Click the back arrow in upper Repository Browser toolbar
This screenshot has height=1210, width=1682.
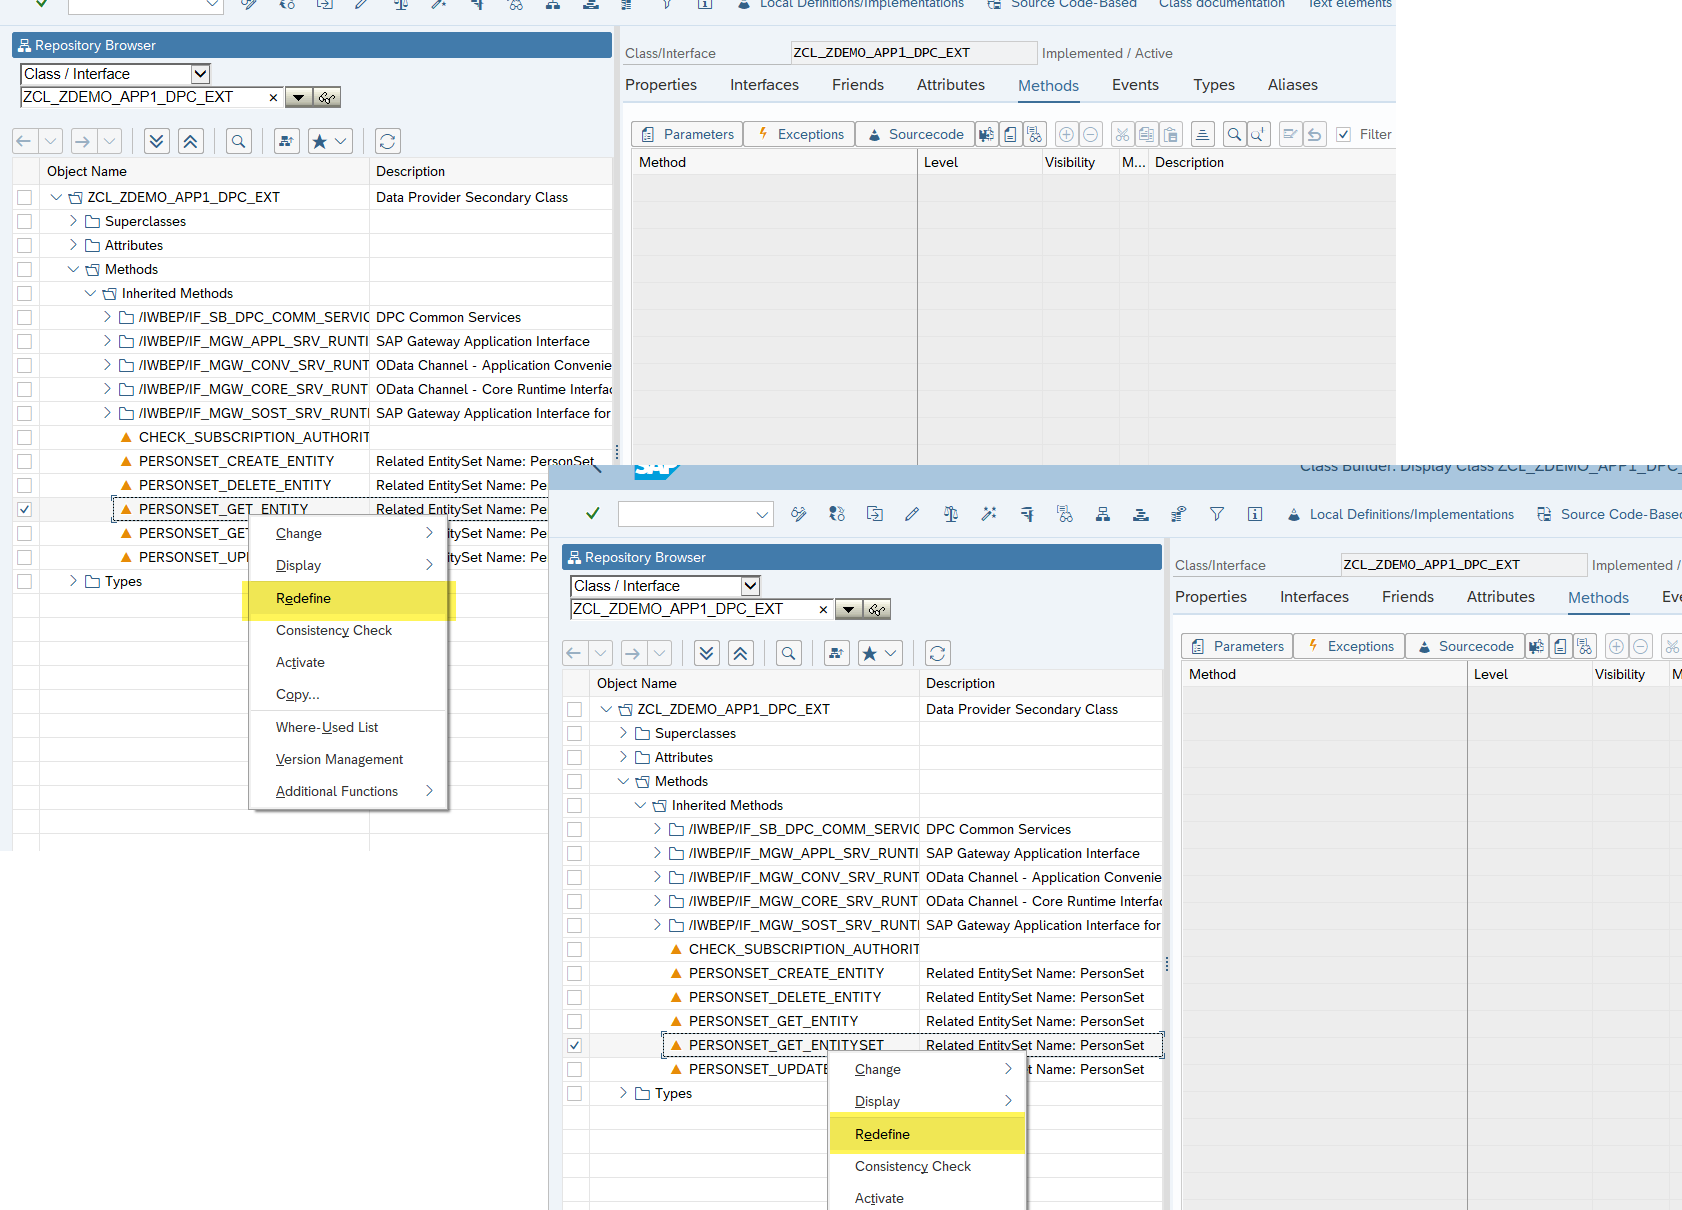[x=24, y=141]
